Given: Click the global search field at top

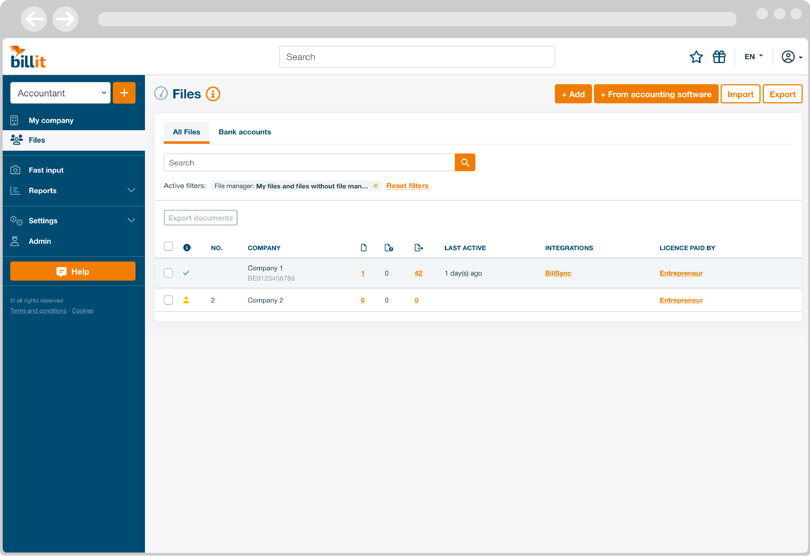Looking at the screenshot, I should (x=416, y=57).
